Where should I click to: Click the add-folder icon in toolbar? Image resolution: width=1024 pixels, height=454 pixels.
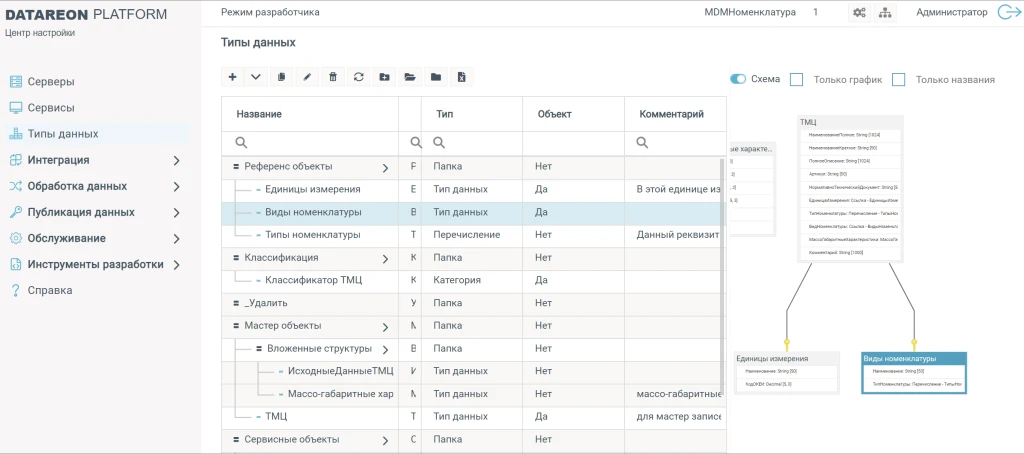384,77
